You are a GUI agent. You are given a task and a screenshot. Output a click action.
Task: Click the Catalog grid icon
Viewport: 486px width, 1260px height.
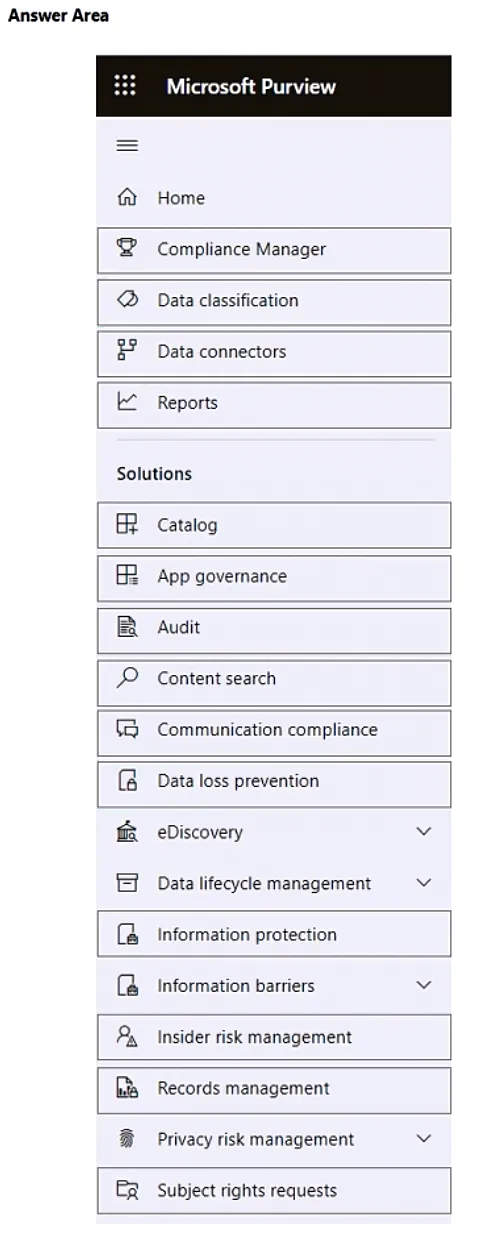pos(127,525)
